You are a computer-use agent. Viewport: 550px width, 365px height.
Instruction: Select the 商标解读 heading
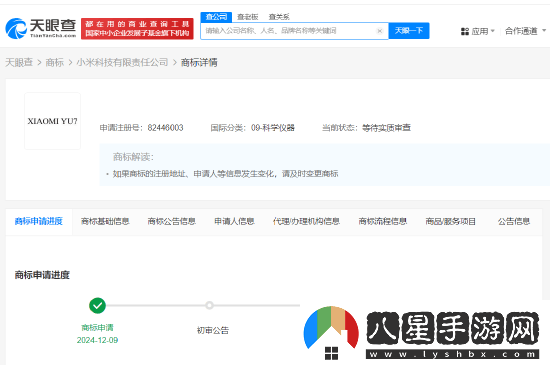click(133, 157)
